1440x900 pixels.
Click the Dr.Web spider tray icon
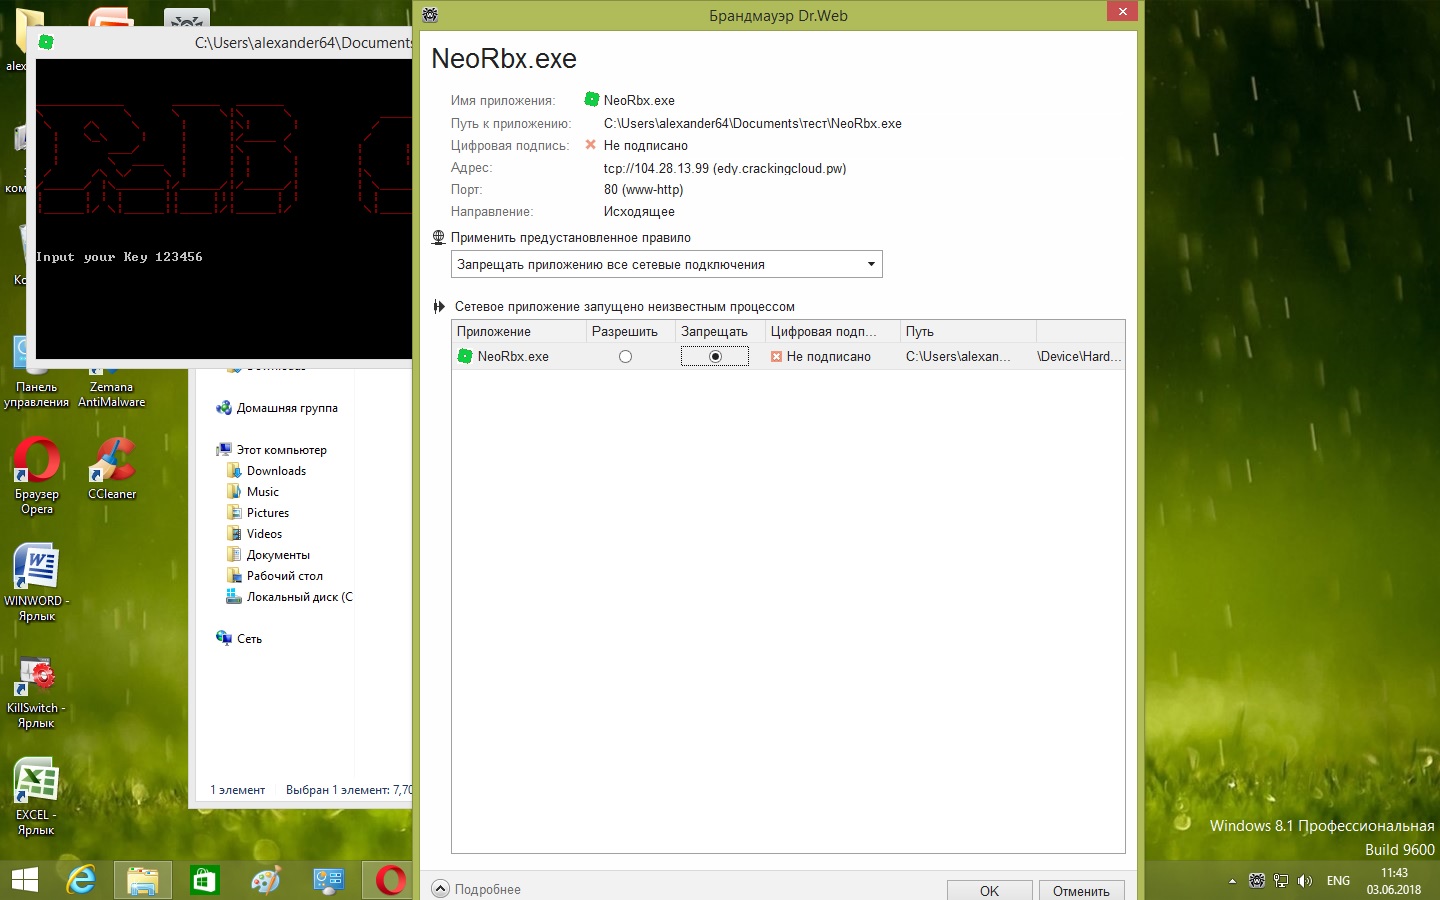click(1257, 881)
